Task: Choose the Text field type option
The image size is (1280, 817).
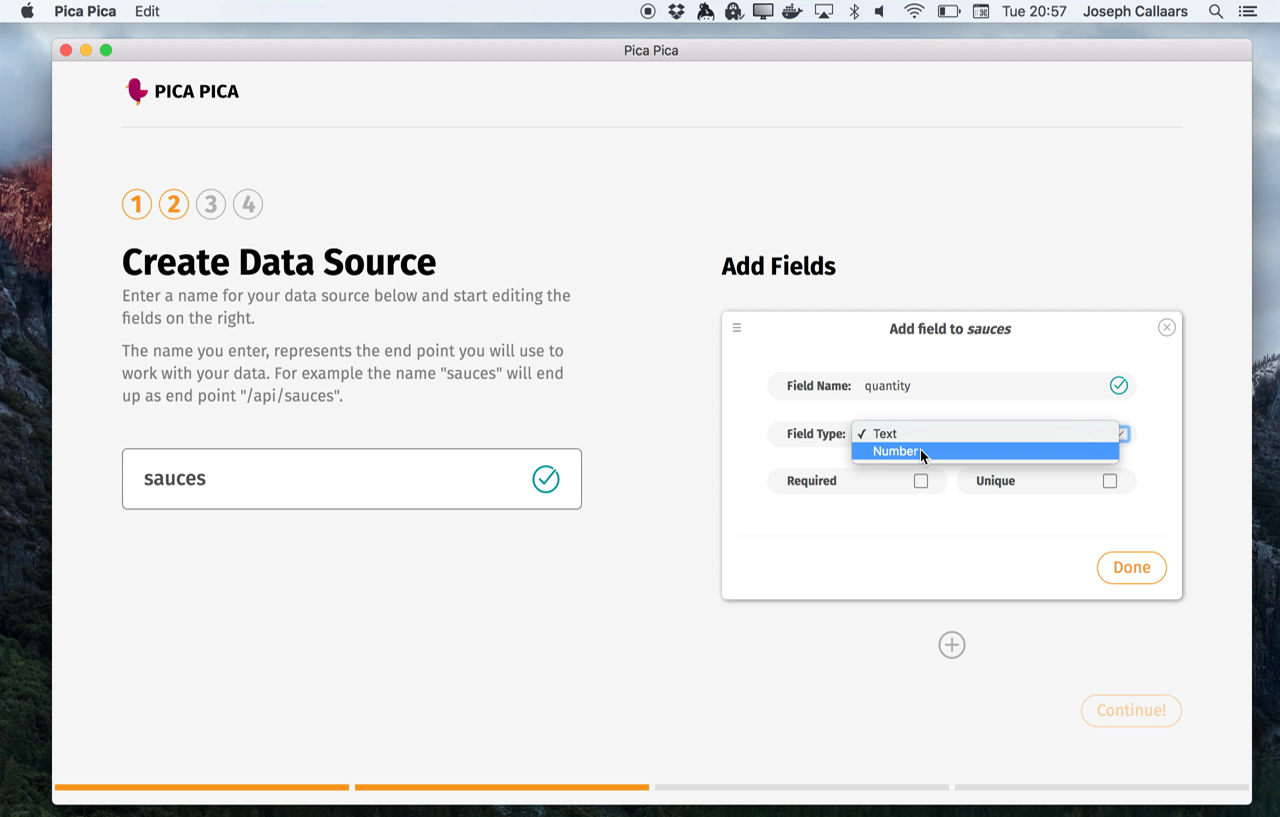Action: [885, 434]
